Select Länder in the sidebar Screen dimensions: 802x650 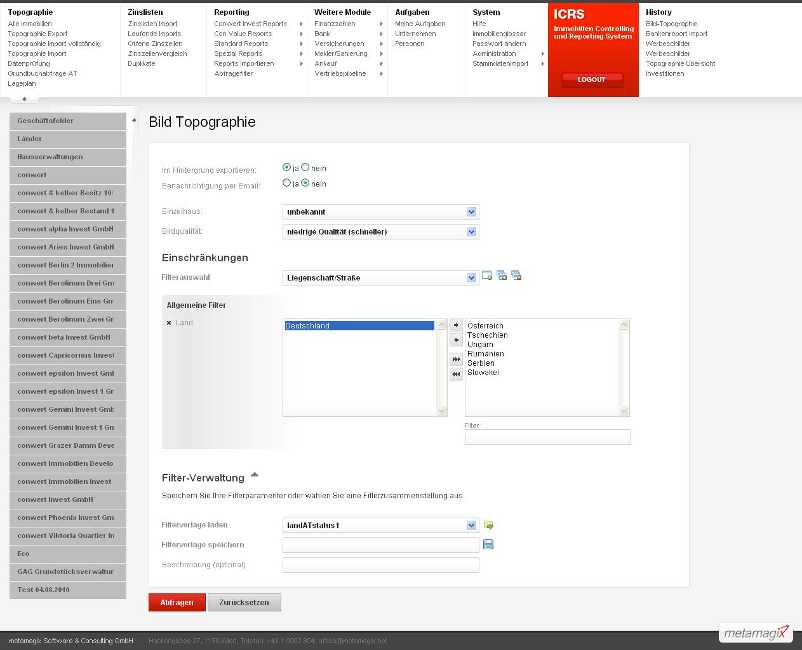pyautogui.click(x=68, y=139)
